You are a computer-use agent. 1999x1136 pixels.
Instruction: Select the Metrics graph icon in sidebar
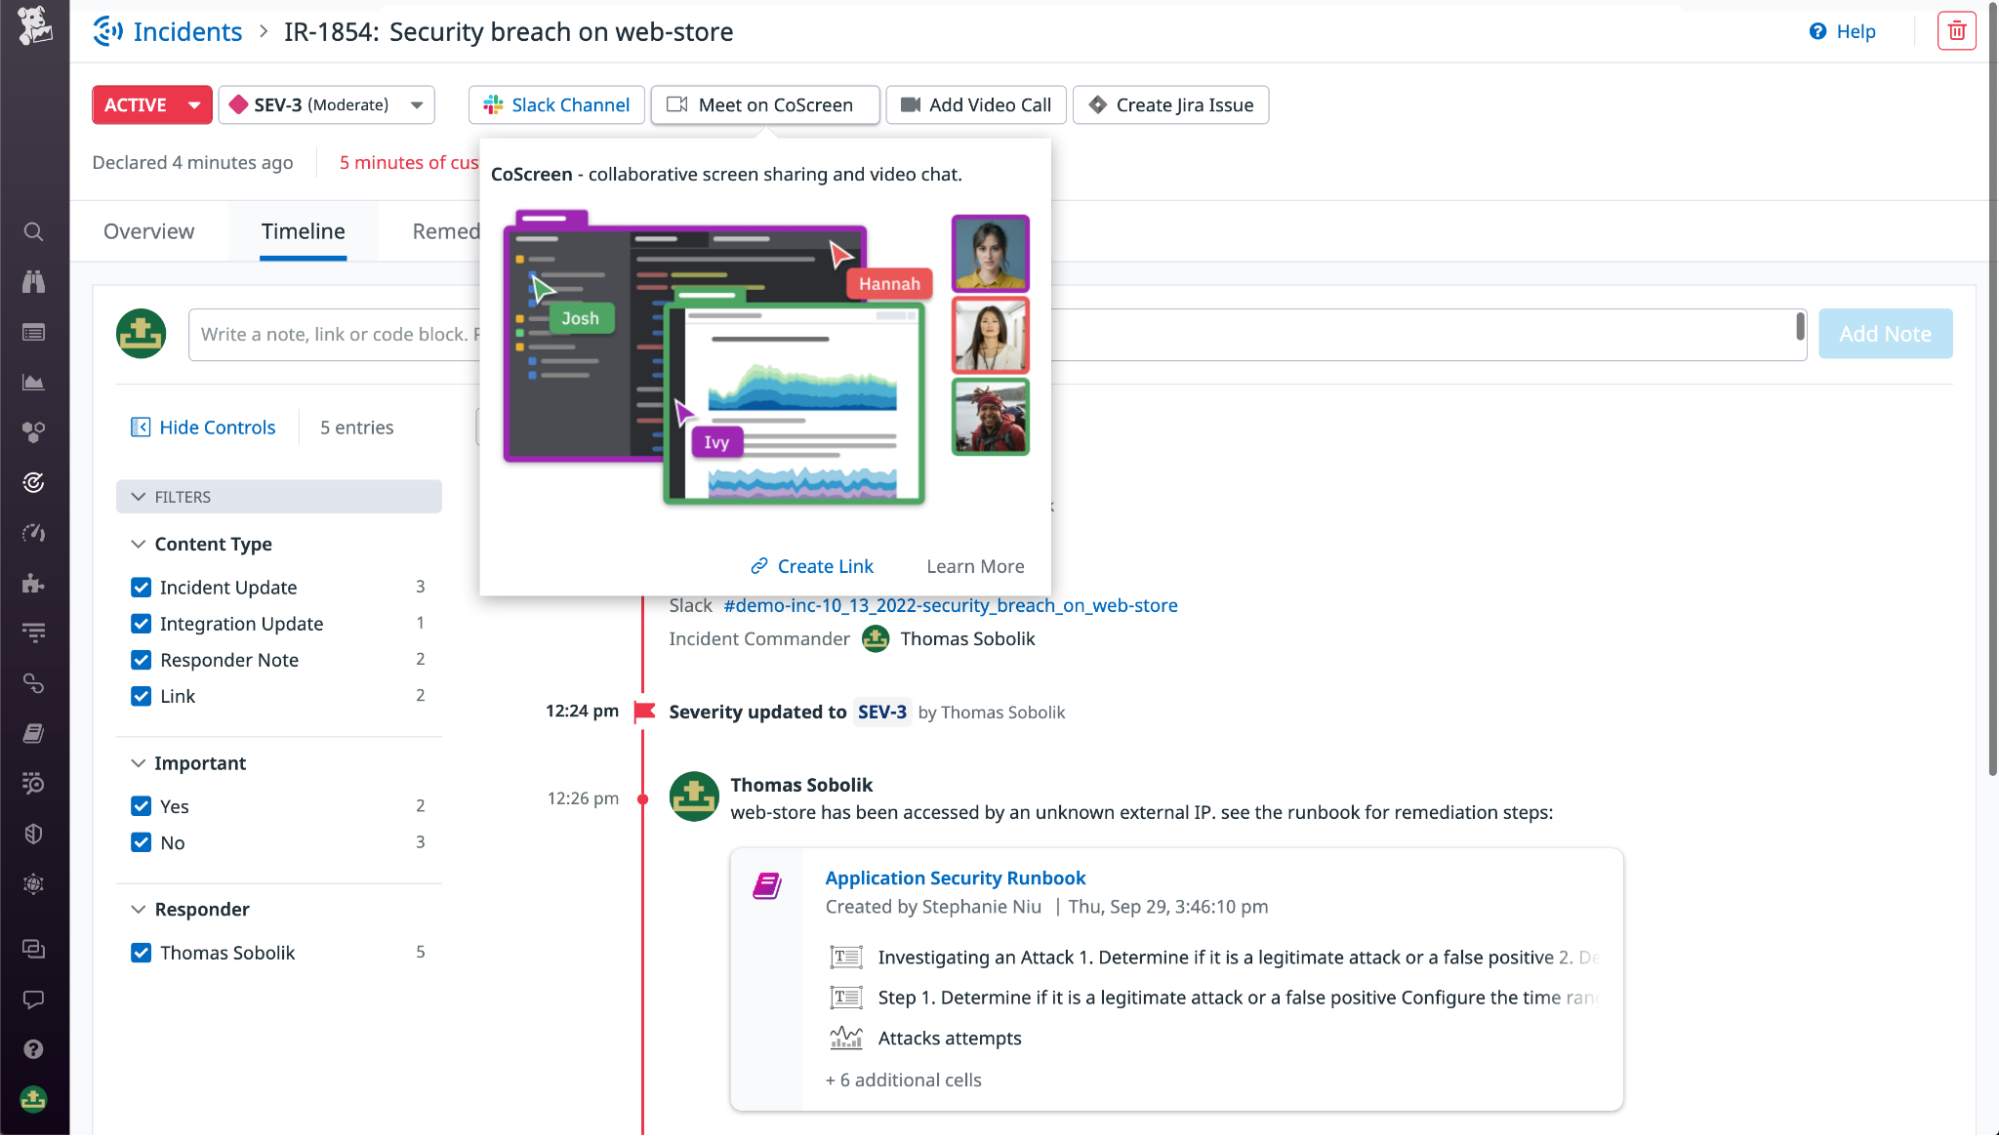(34, 381)
